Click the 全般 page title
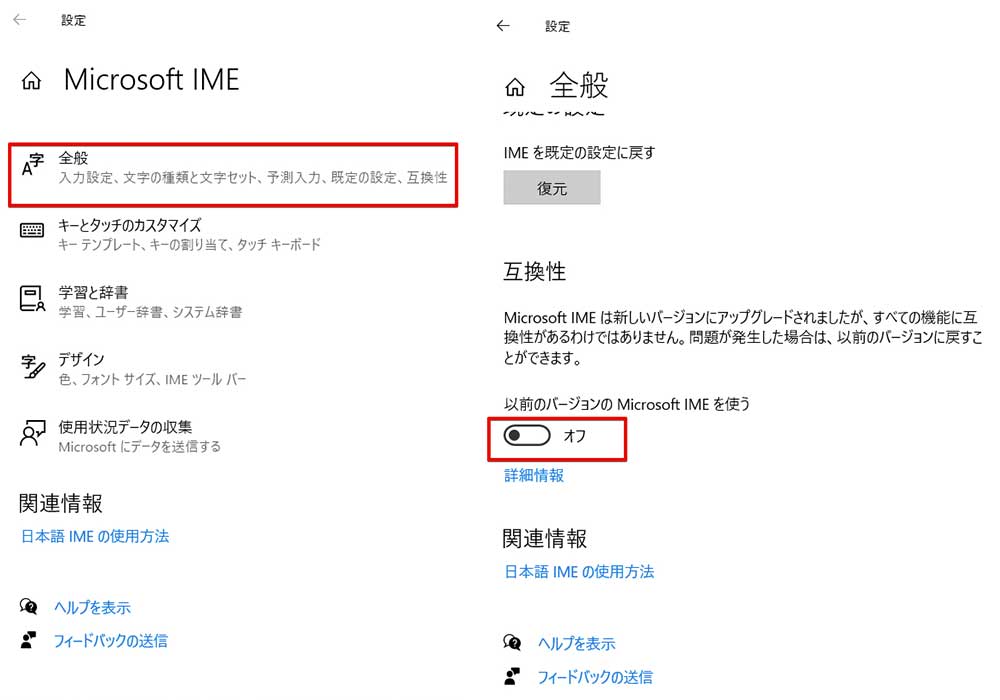Screen dimensions: 1000x700 coord(579,85)
